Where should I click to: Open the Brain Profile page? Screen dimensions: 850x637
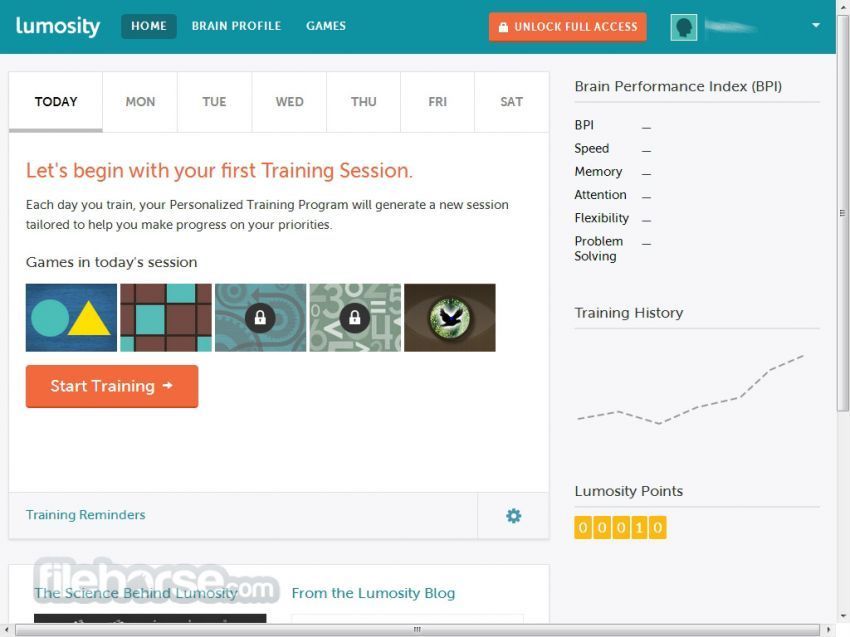tap(236, 26)
